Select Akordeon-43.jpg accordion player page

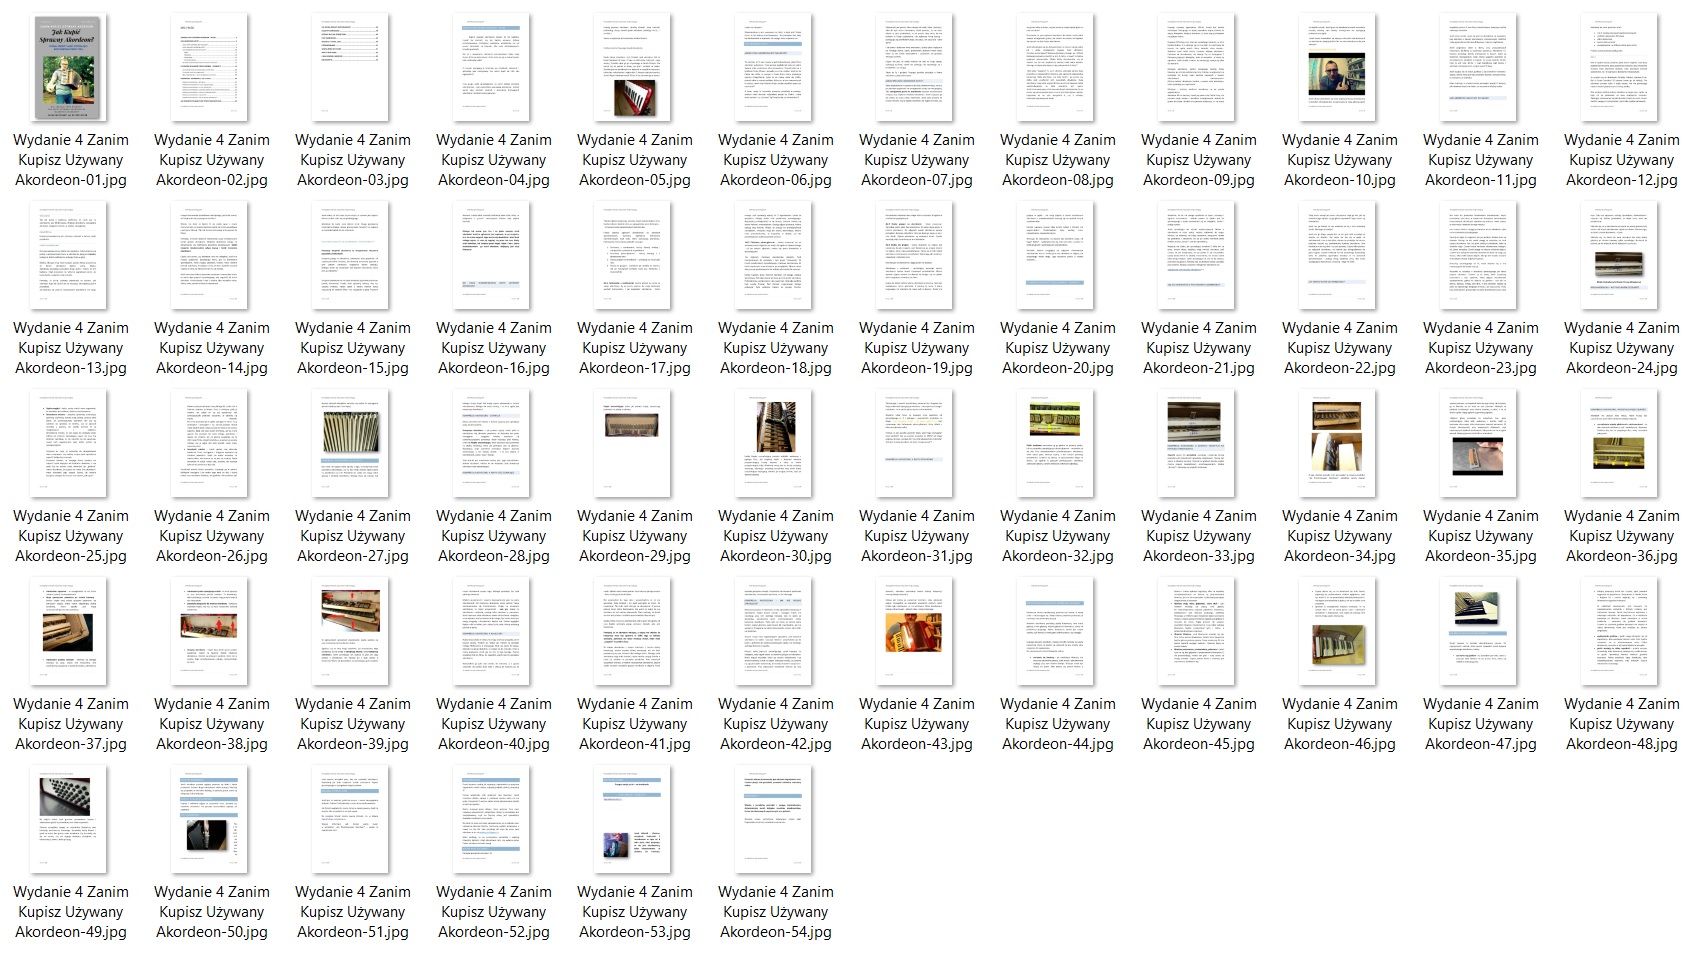[916, 632]
